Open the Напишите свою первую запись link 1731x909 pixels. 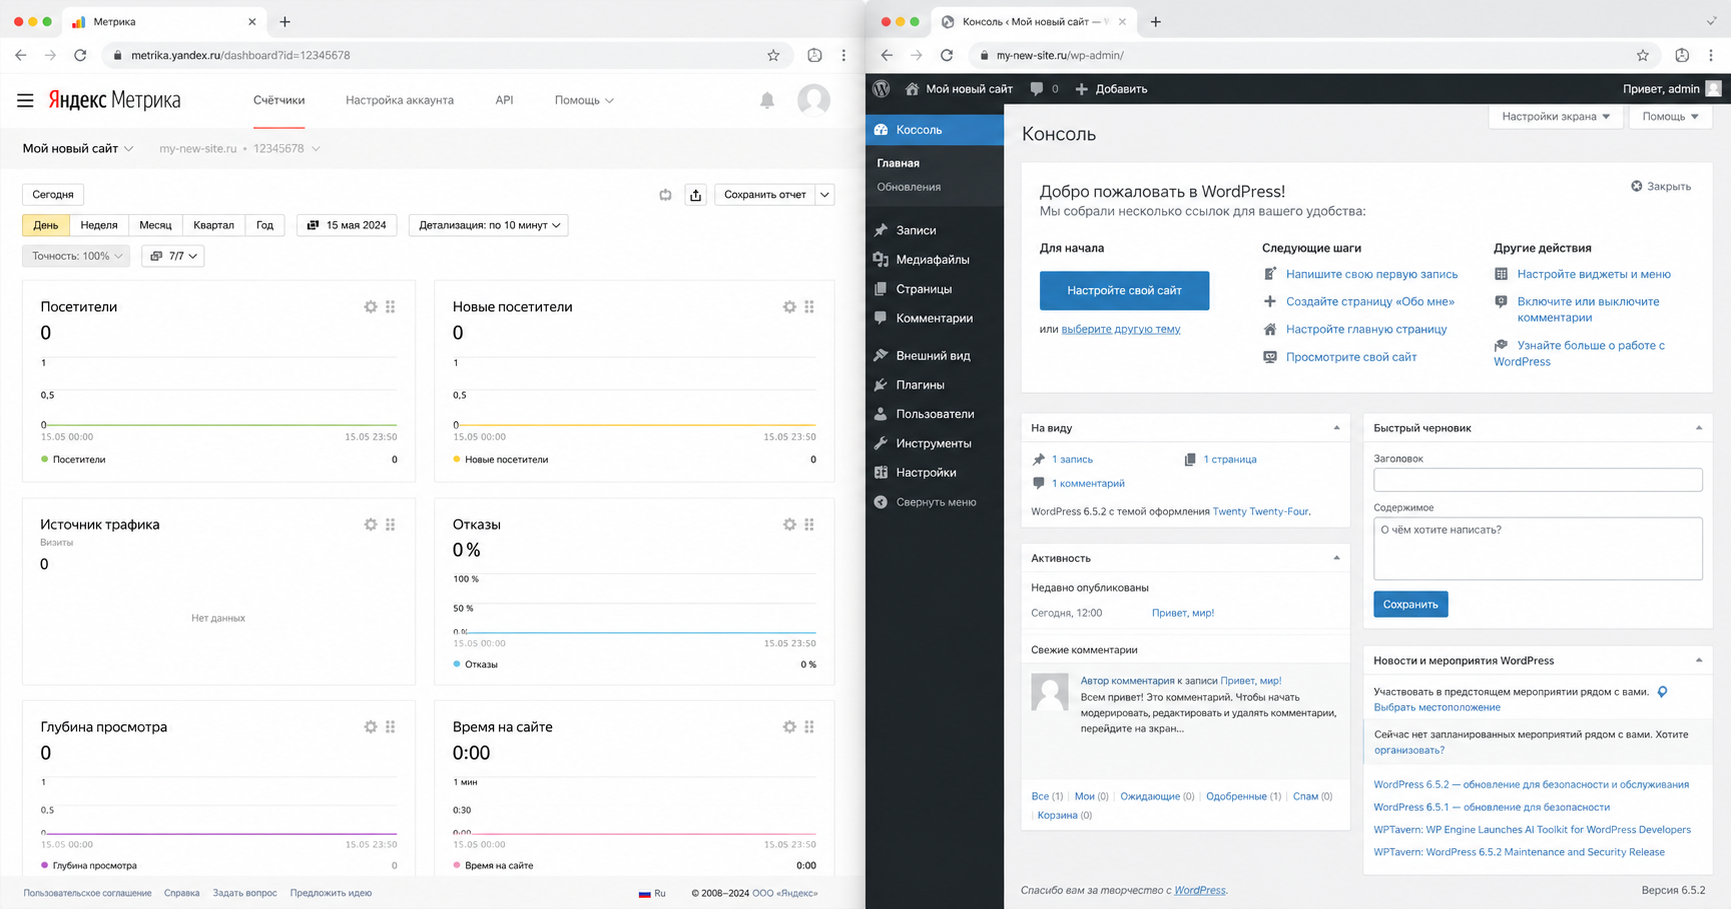pos(1372,274)
